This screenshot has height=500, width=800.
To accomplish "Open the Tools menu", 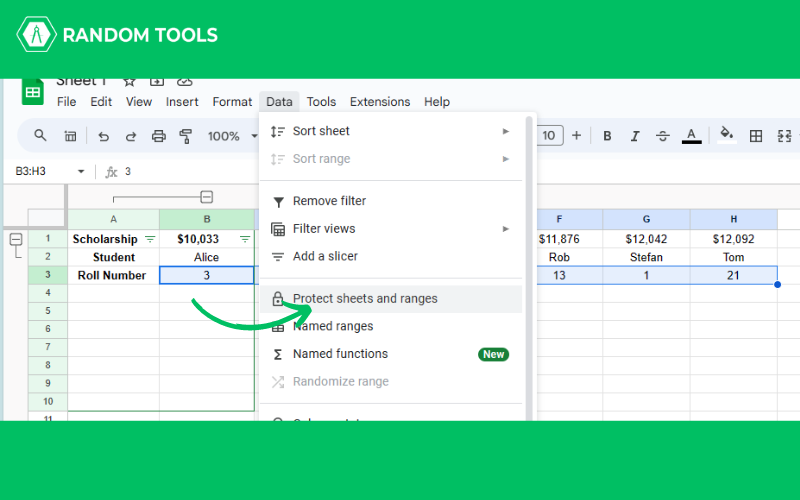I will [321, 102].
